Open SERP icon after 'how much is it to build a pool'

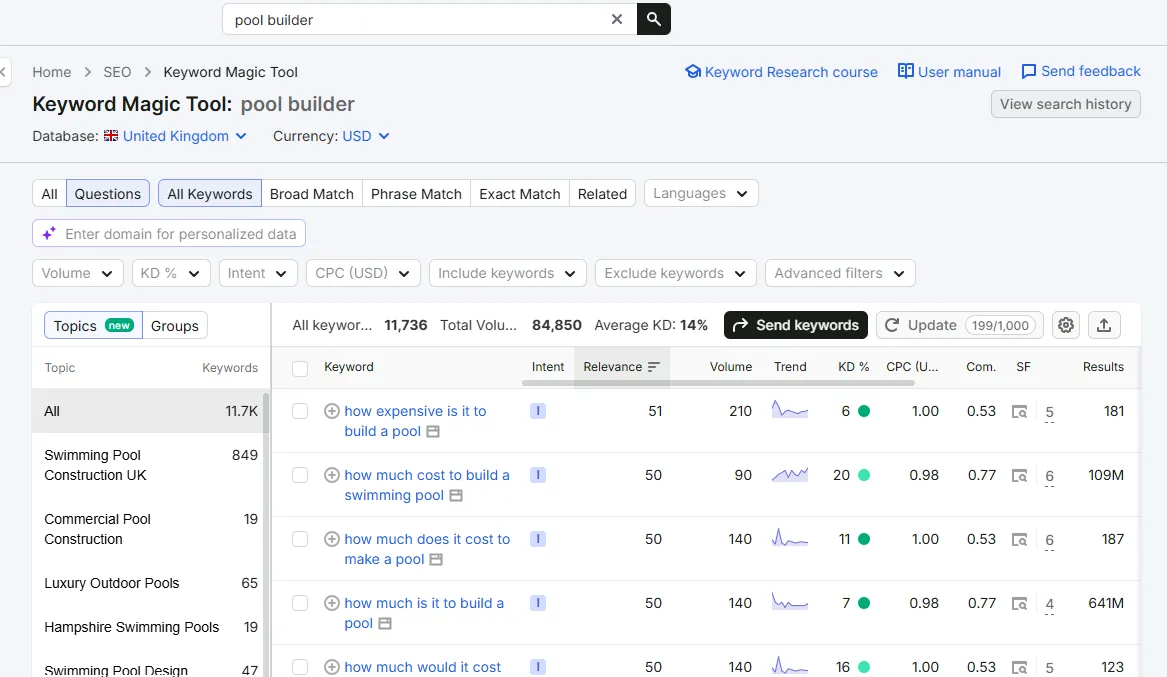click(385, 623)
